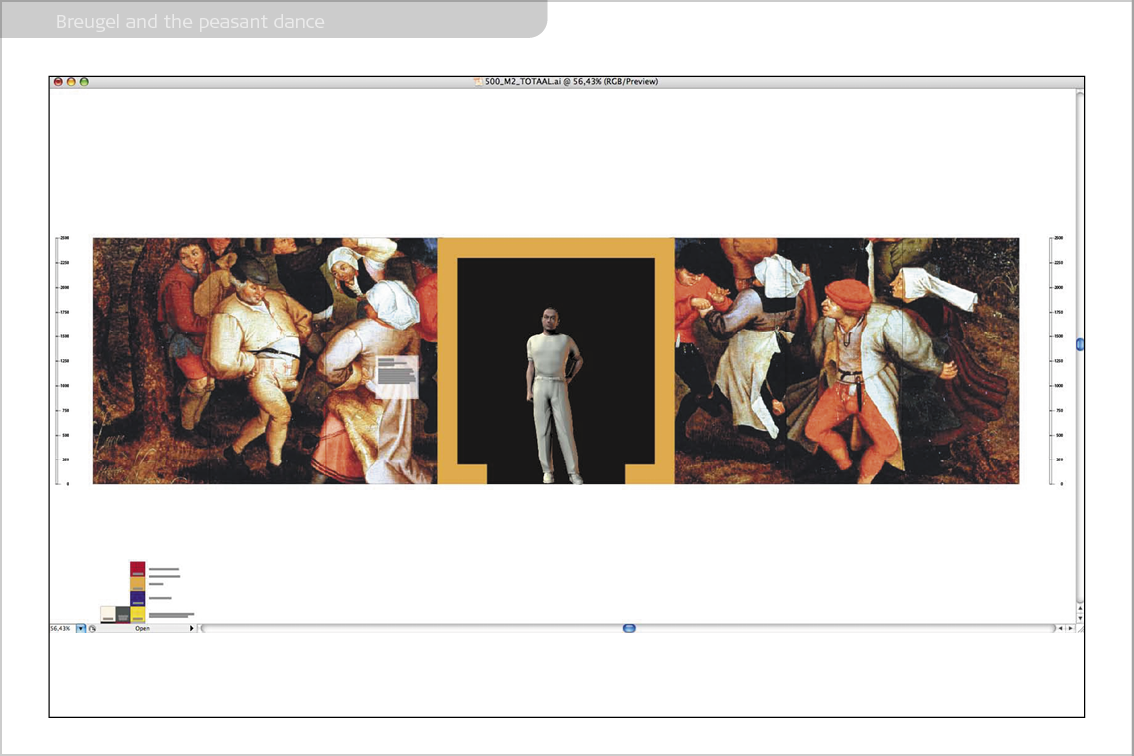
Task: Select the left peasant dance painting image
Action: coord(265,361)
